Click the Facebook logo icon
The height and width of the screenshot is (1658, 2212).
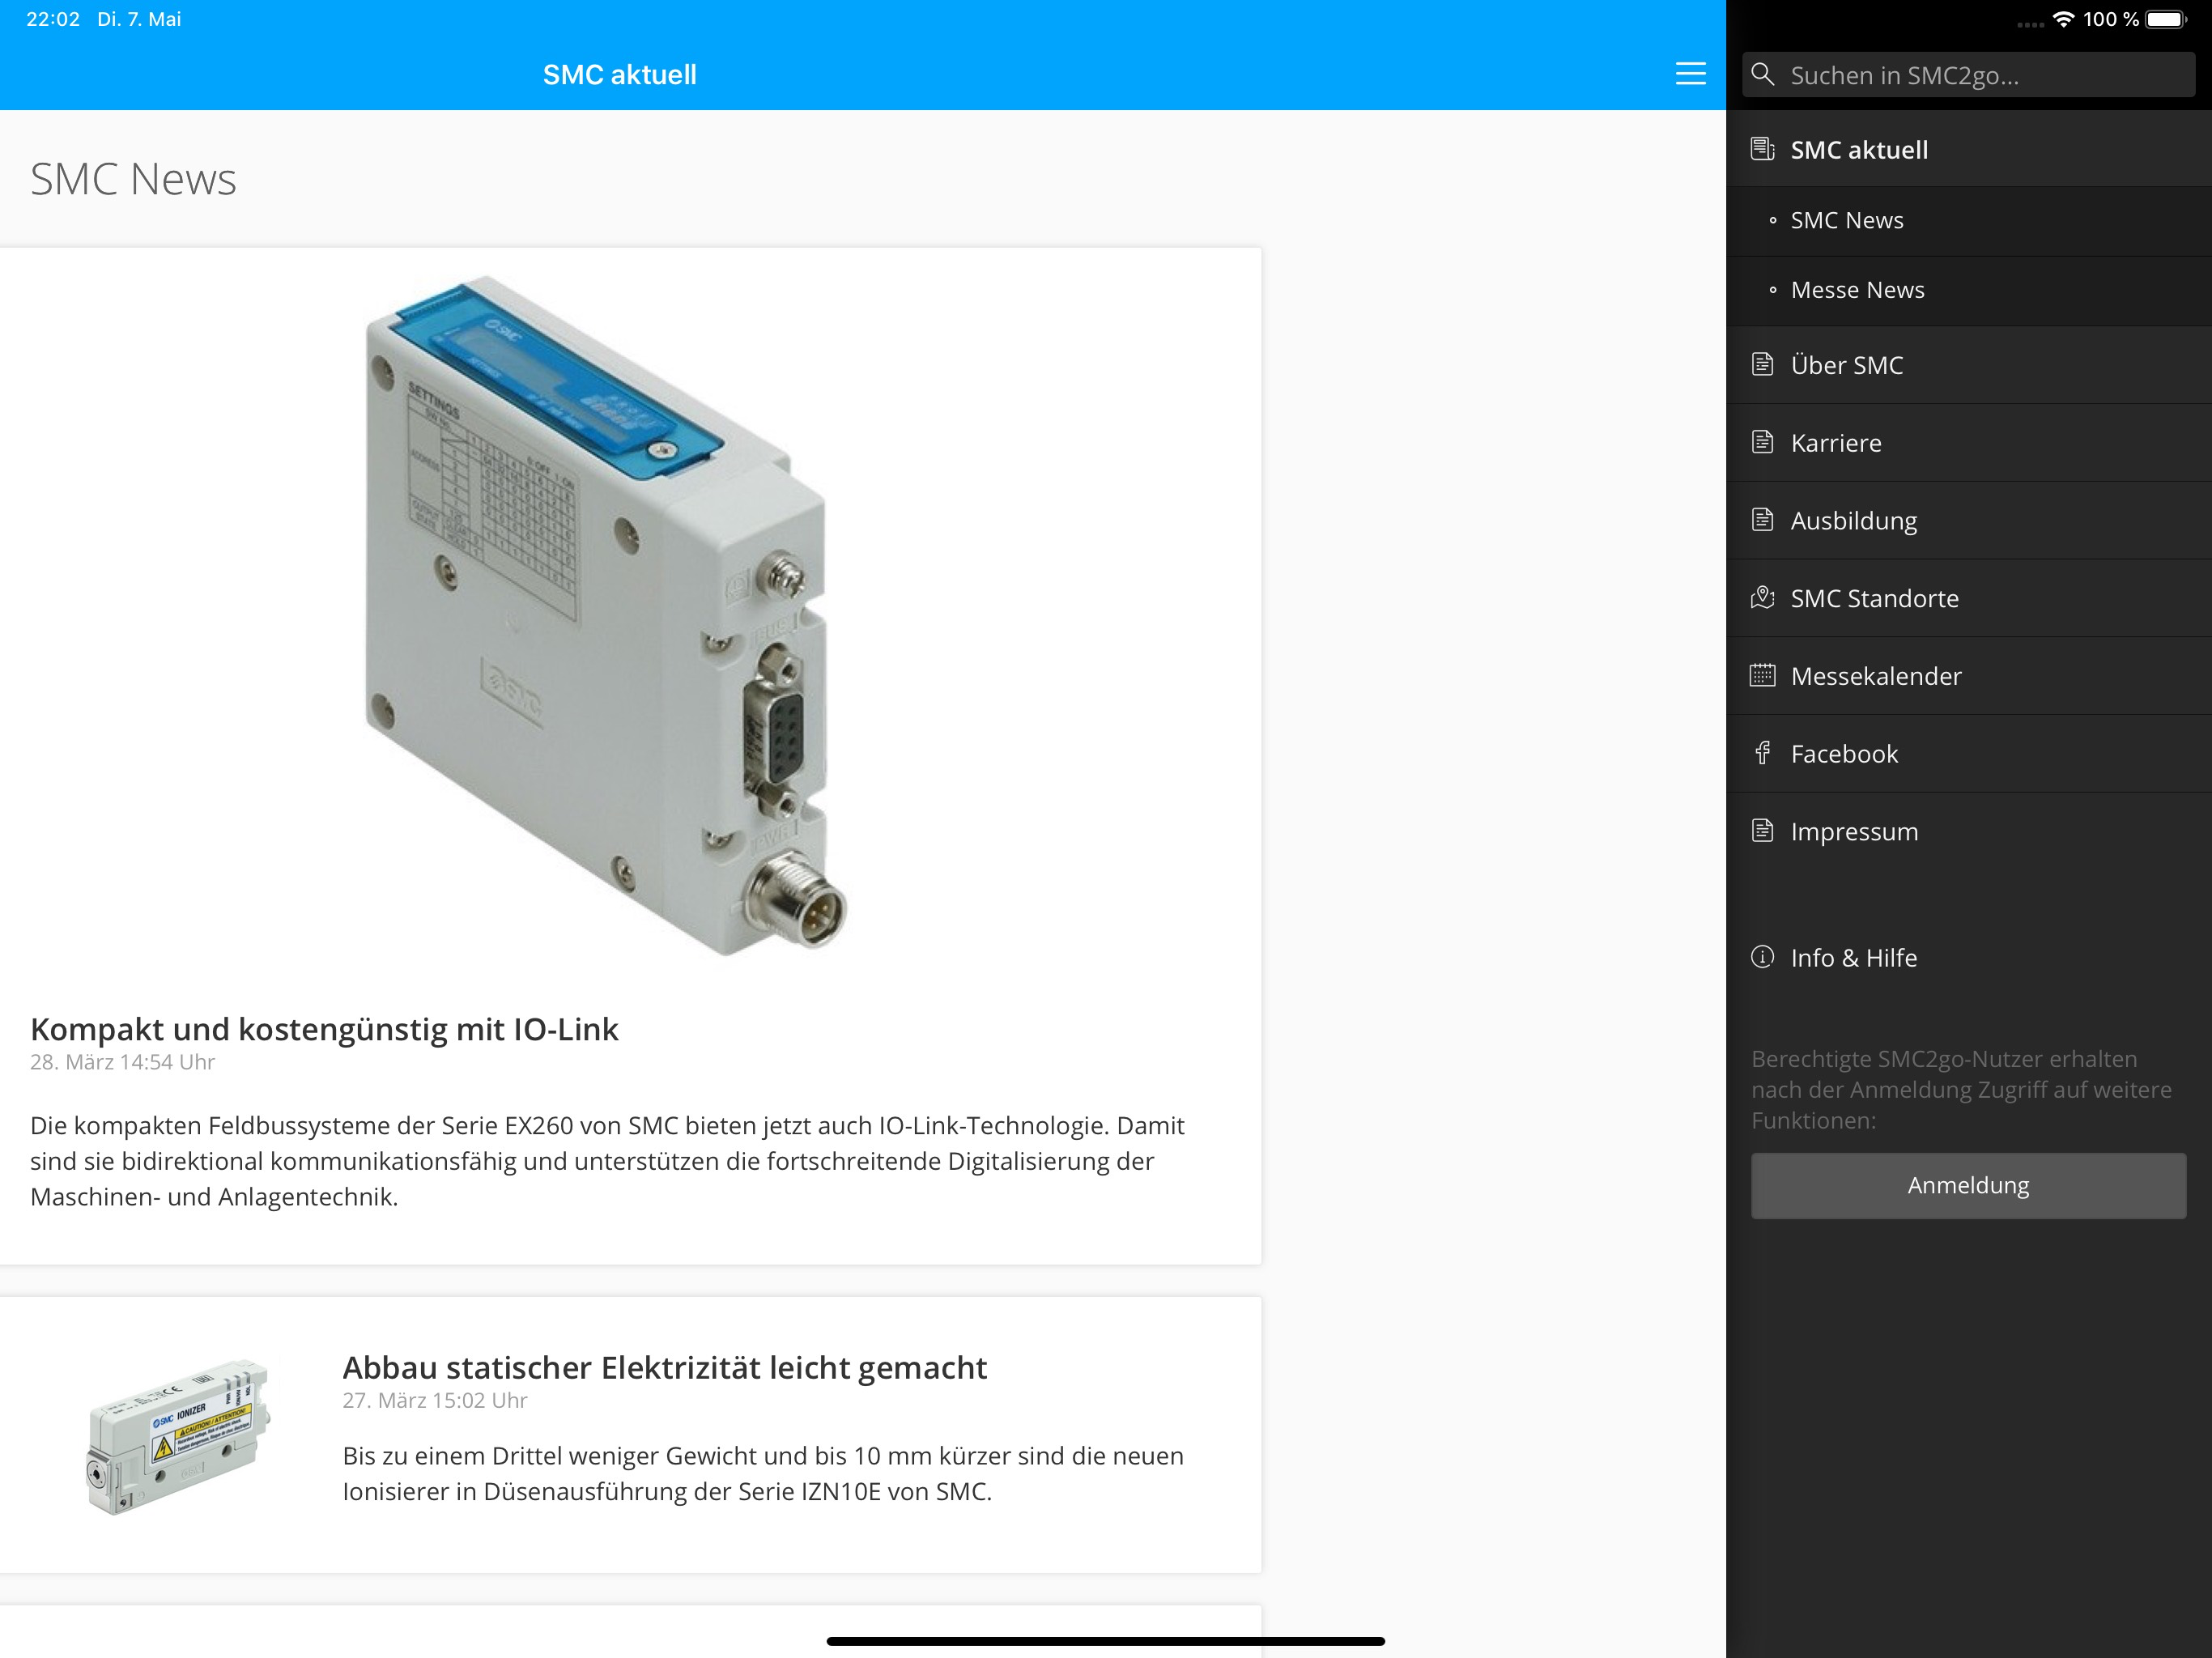tap(1762, 753)
